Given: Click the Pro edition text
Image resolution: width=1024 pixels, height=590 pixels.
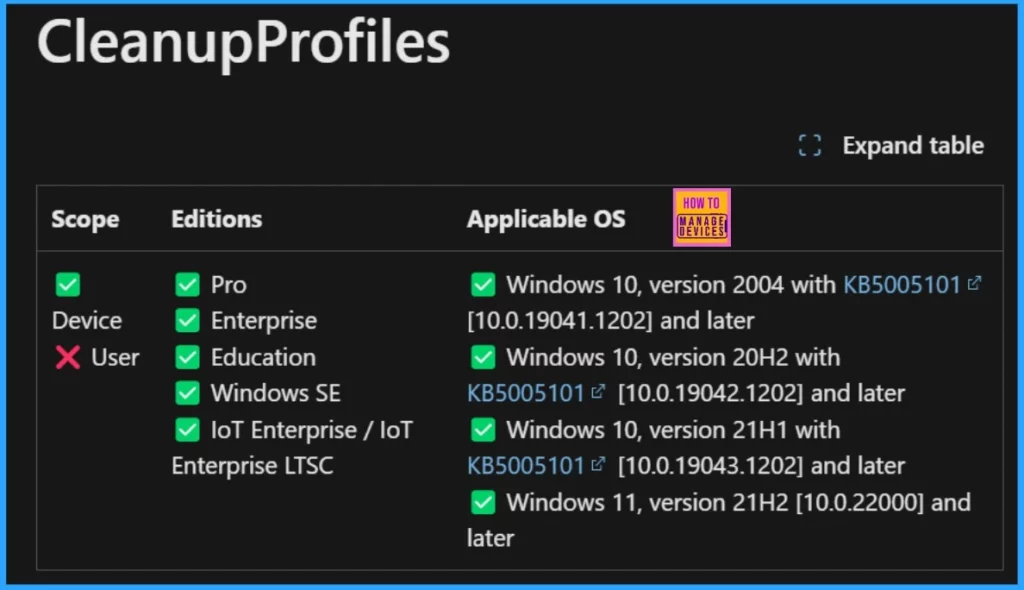Looking at the screenshot, I should pyautogui.click(x=229, y=285).
